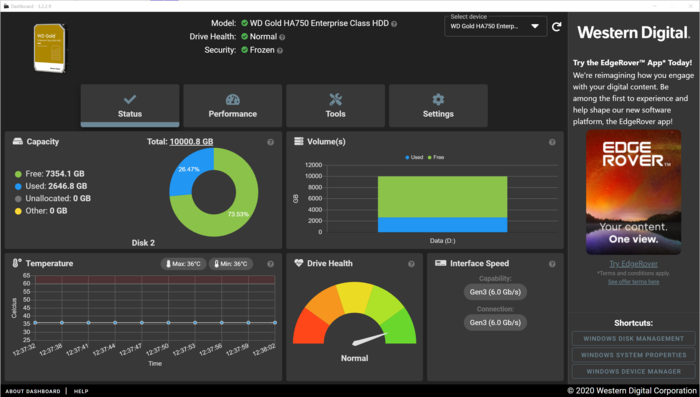Click the blue Used slice of capacity donut
The image size is (700, 397).
coord(188,171)
